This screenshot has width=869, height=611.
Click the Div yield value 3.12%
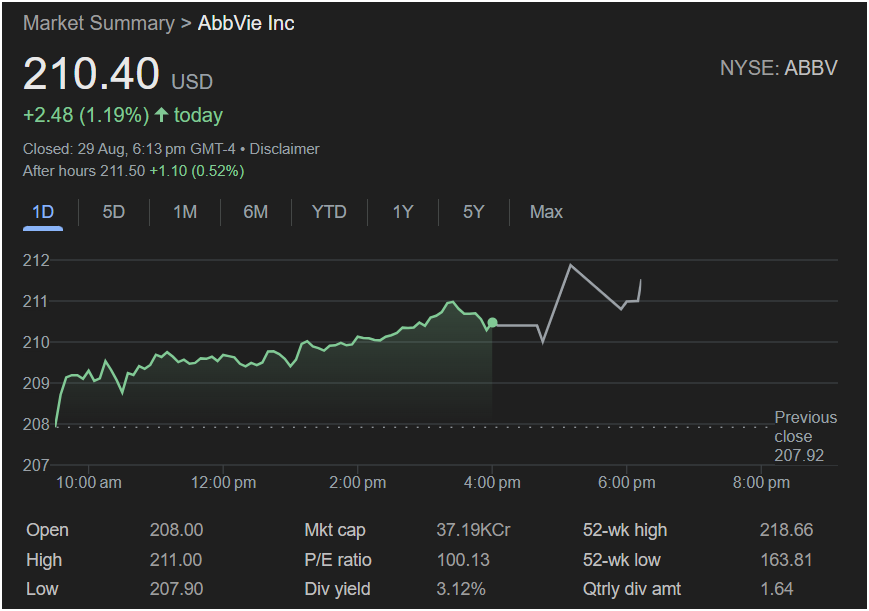click(x=461, y=588)
